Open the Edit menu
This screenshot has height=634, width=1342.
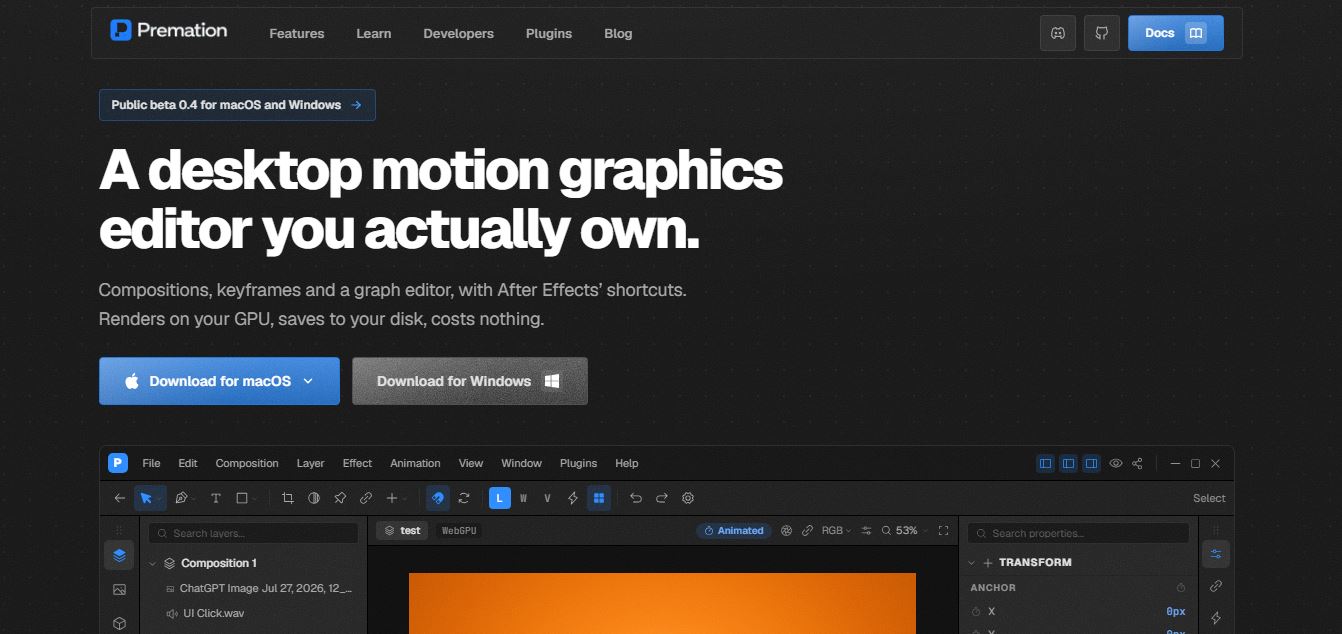tap(188, 464)
